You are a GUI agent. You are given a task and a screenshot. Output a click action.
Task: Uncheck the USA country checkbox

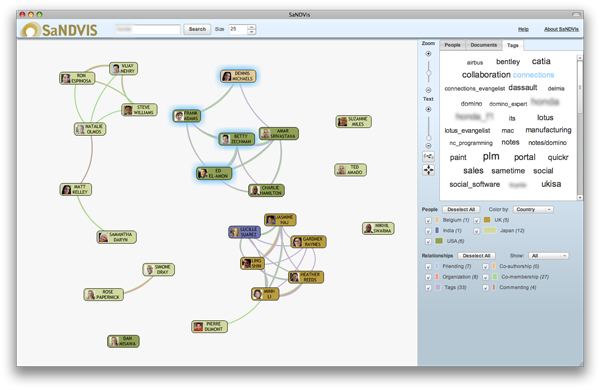point(428,241)
